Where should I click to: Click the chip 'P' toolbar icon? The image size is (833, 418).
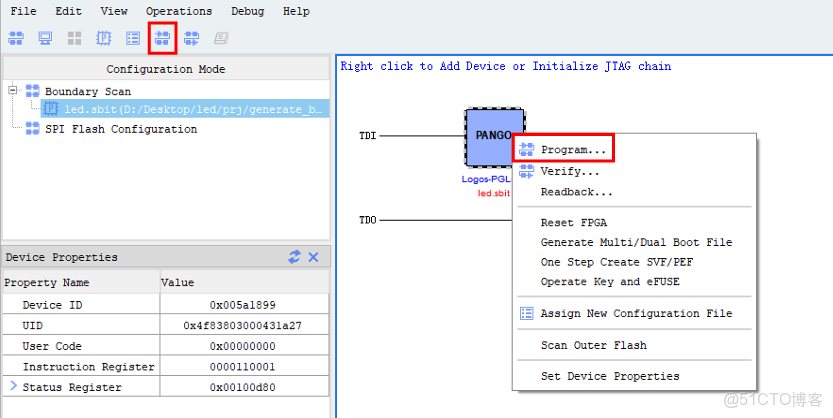[x=104, y=38]
